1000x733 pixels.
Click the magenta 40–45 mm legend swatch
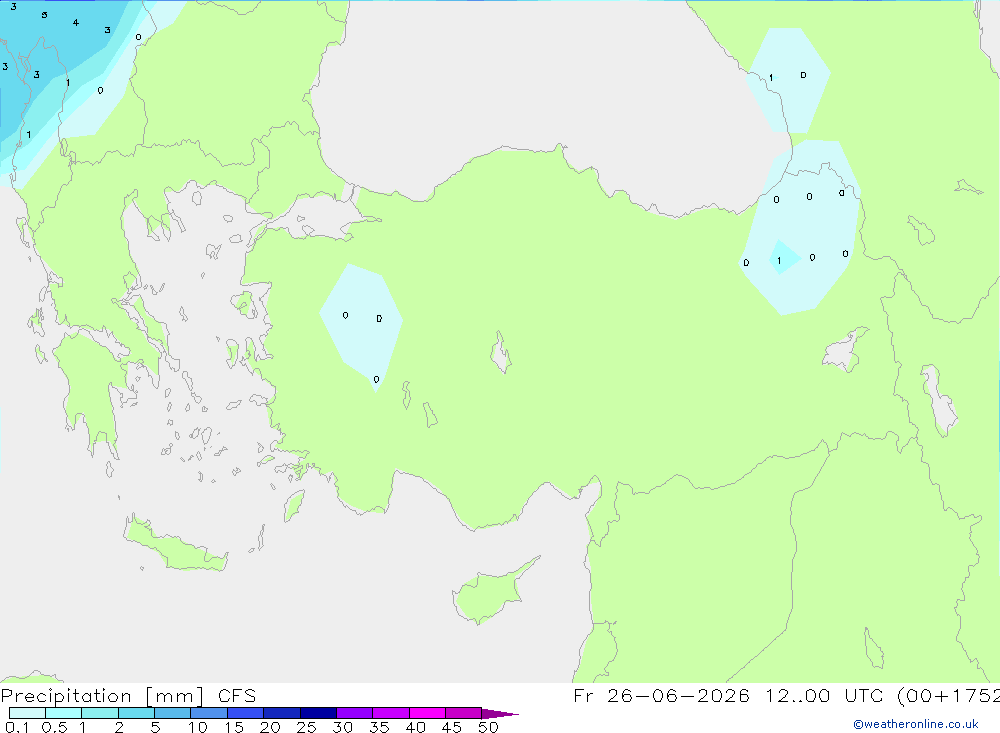pyautogui.click(x=427, y=713)
